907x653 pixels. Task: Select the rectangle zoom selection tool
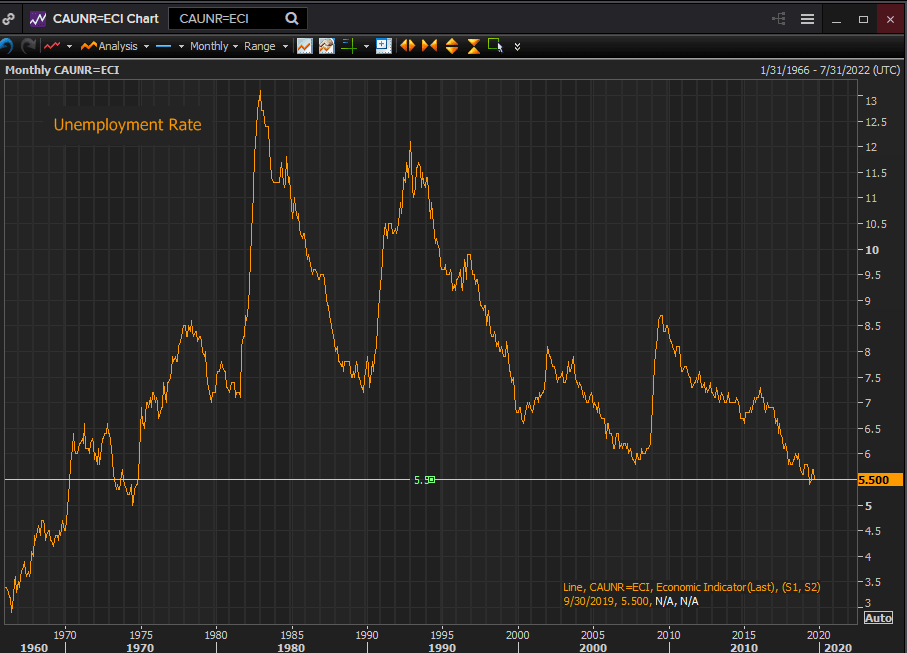495,46
